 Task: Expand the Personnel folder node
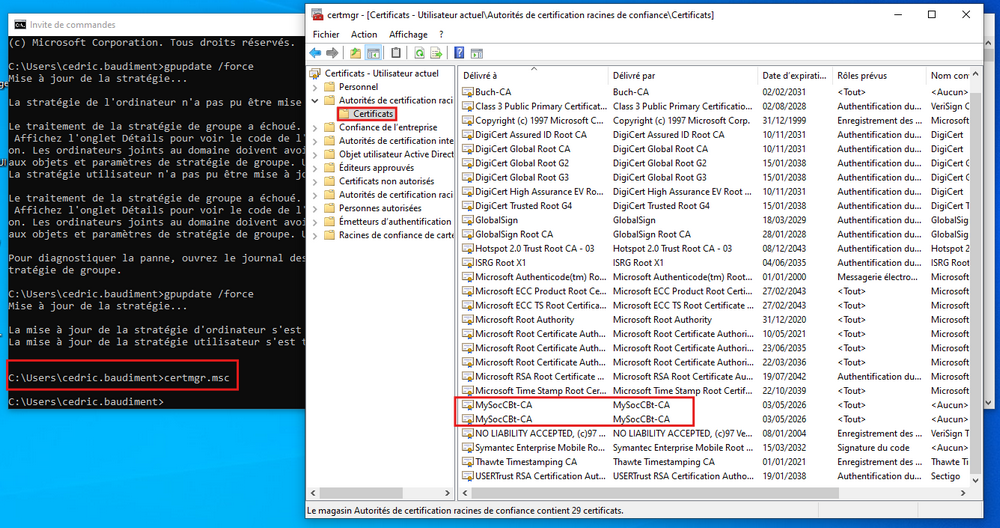[316, 87]
